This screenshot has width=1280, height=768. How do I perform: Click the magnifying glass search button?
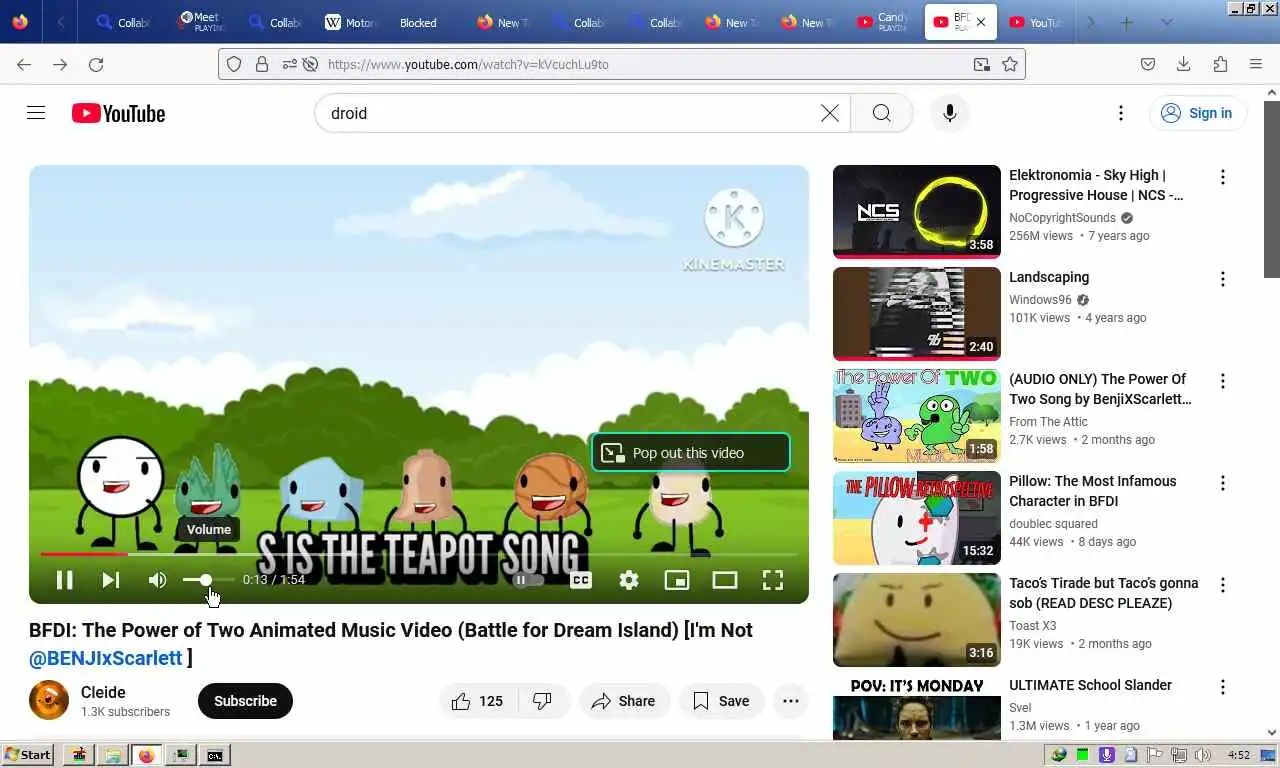pyautogui.click(x=882, y=113)
